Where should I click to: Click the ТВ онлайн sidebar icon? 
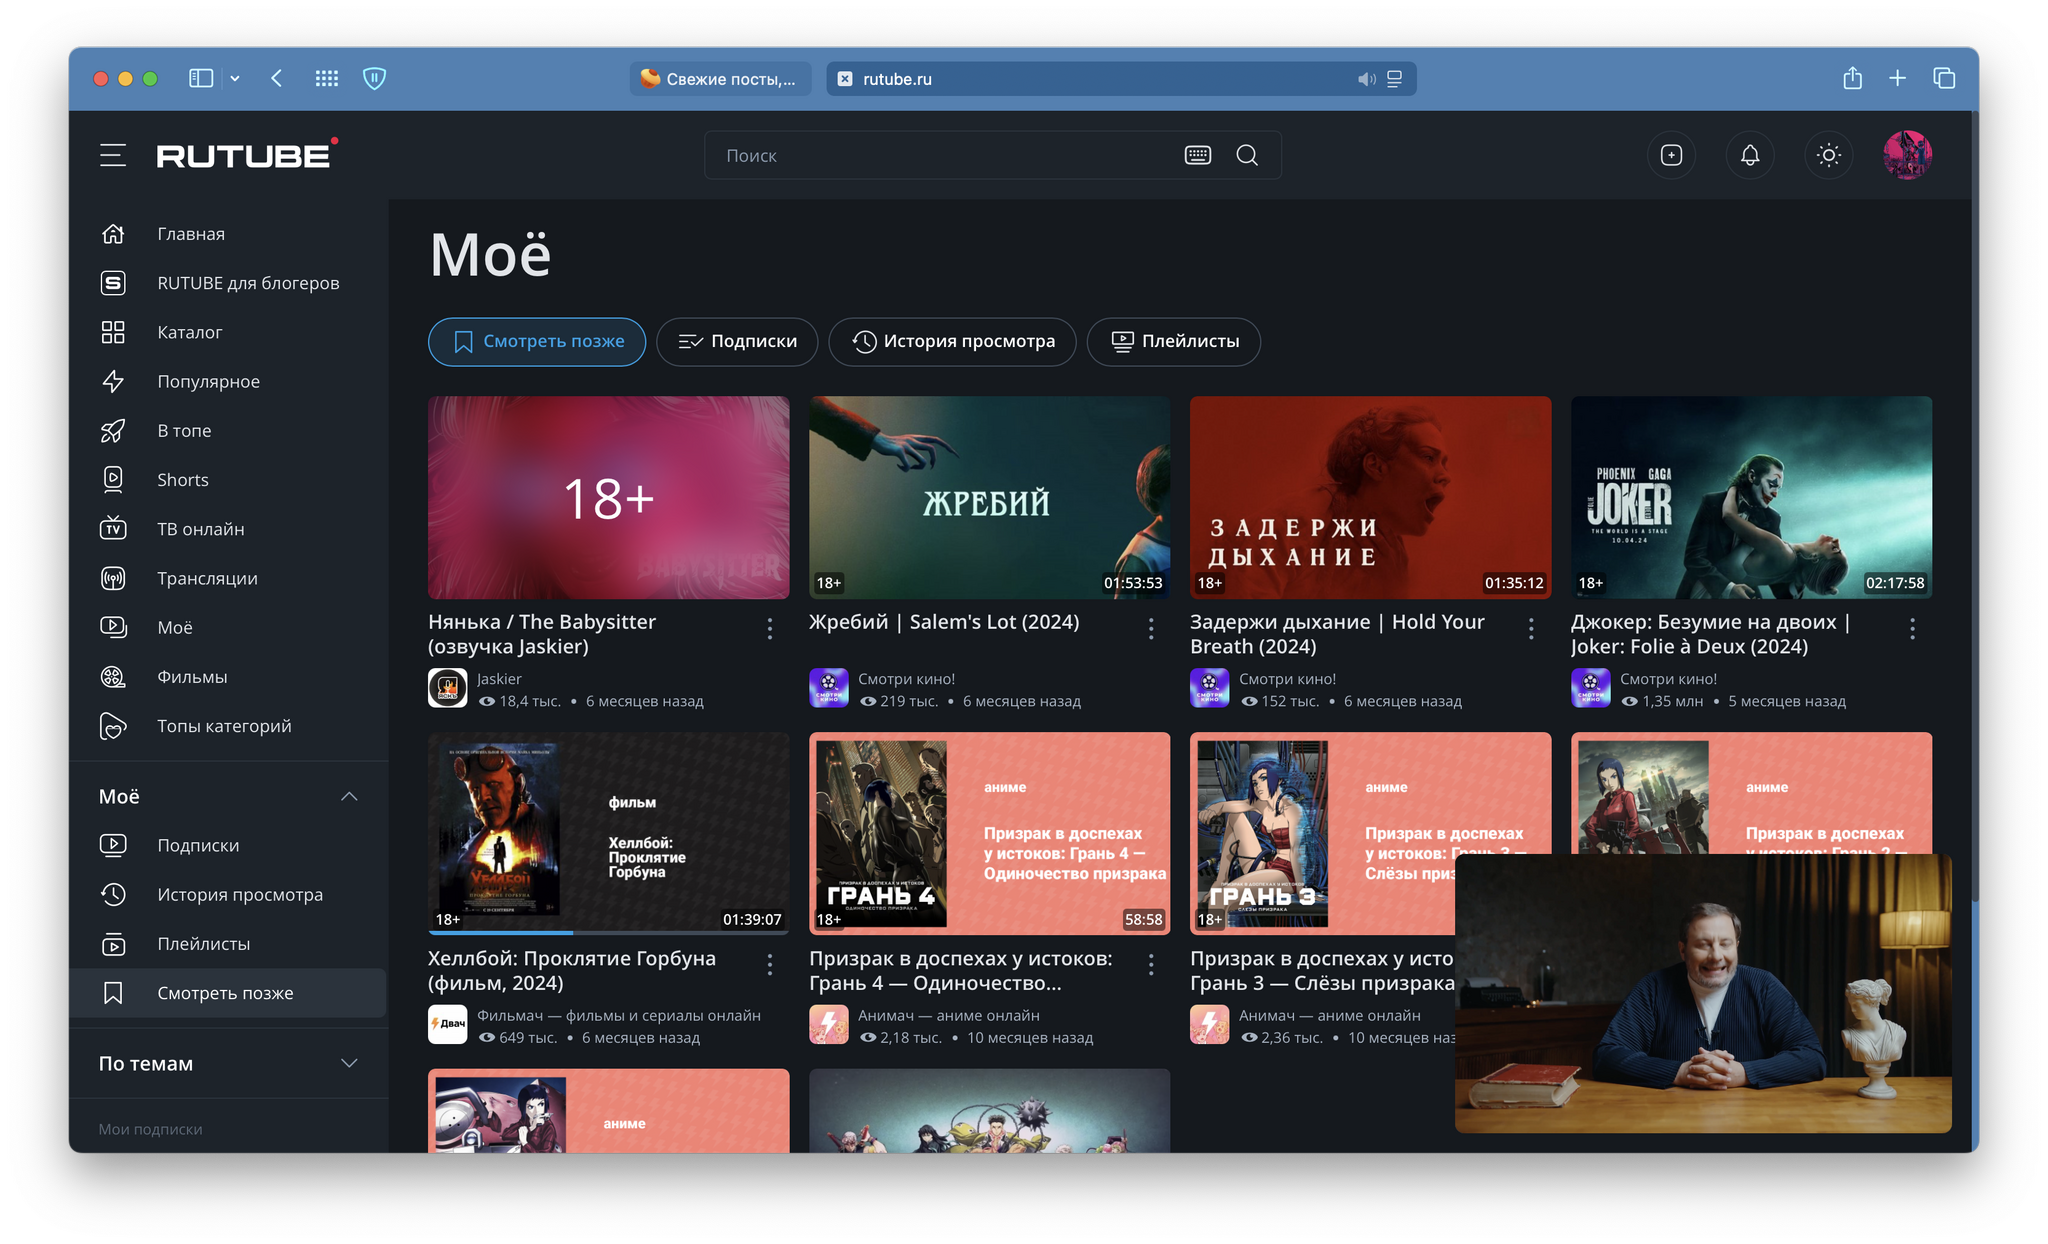point(113,529)
